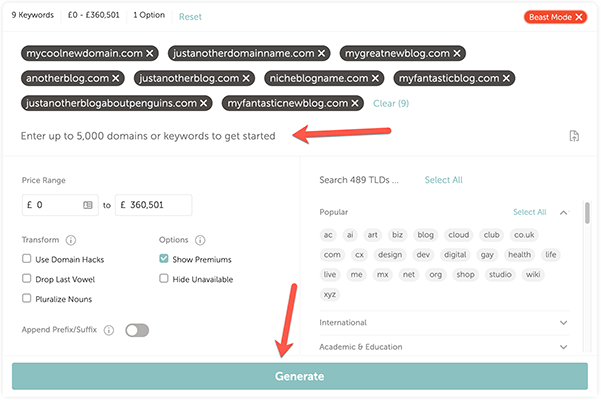Select the com TLD chip
601x400 pixels.
[332, 255]
